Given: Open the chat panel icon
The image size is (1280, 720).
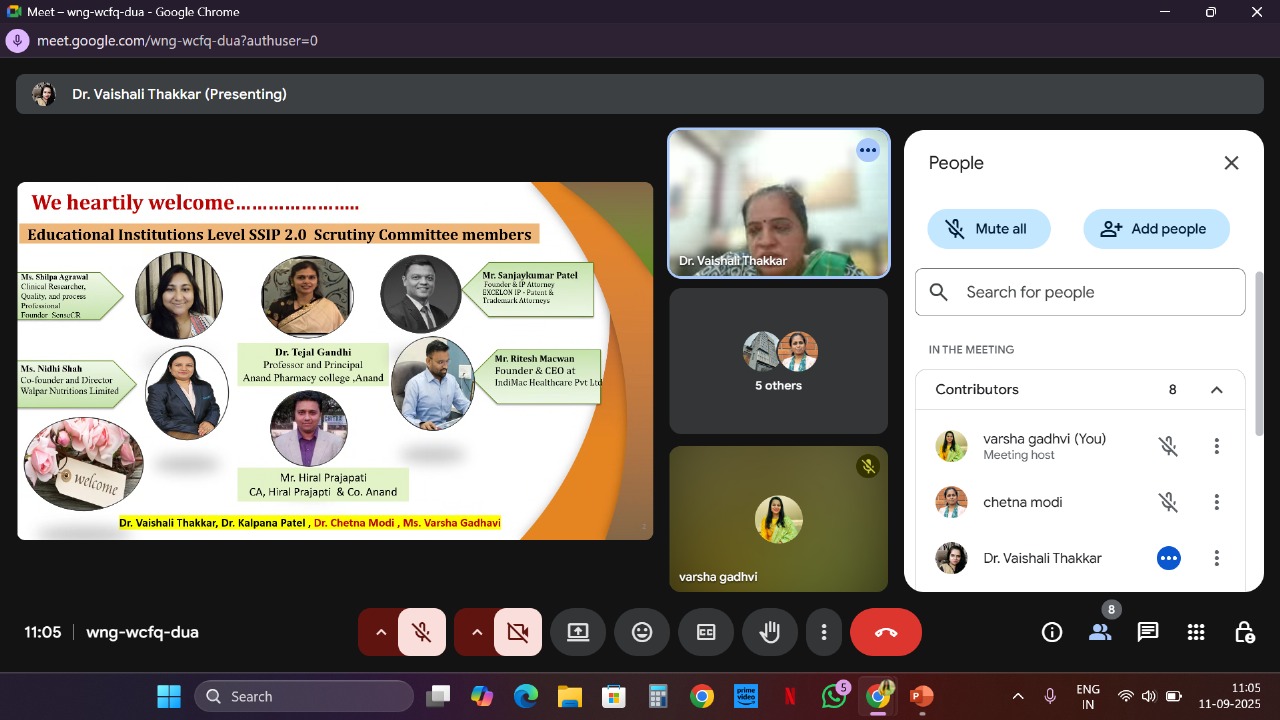Looking at the screenshot, I should [1148, 632].
